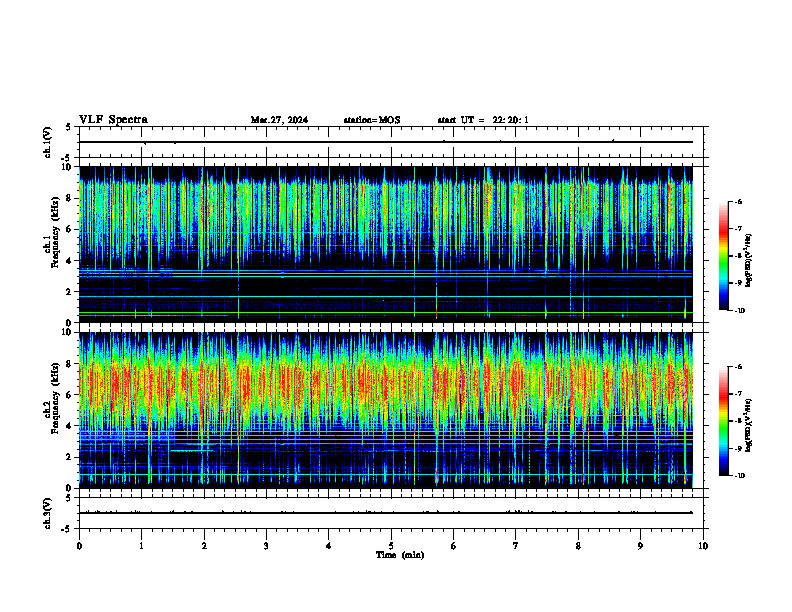Click the "-10" label on ch.2 colorbar
This screenshot has height=612, width=792.
(x=740, y=476)
